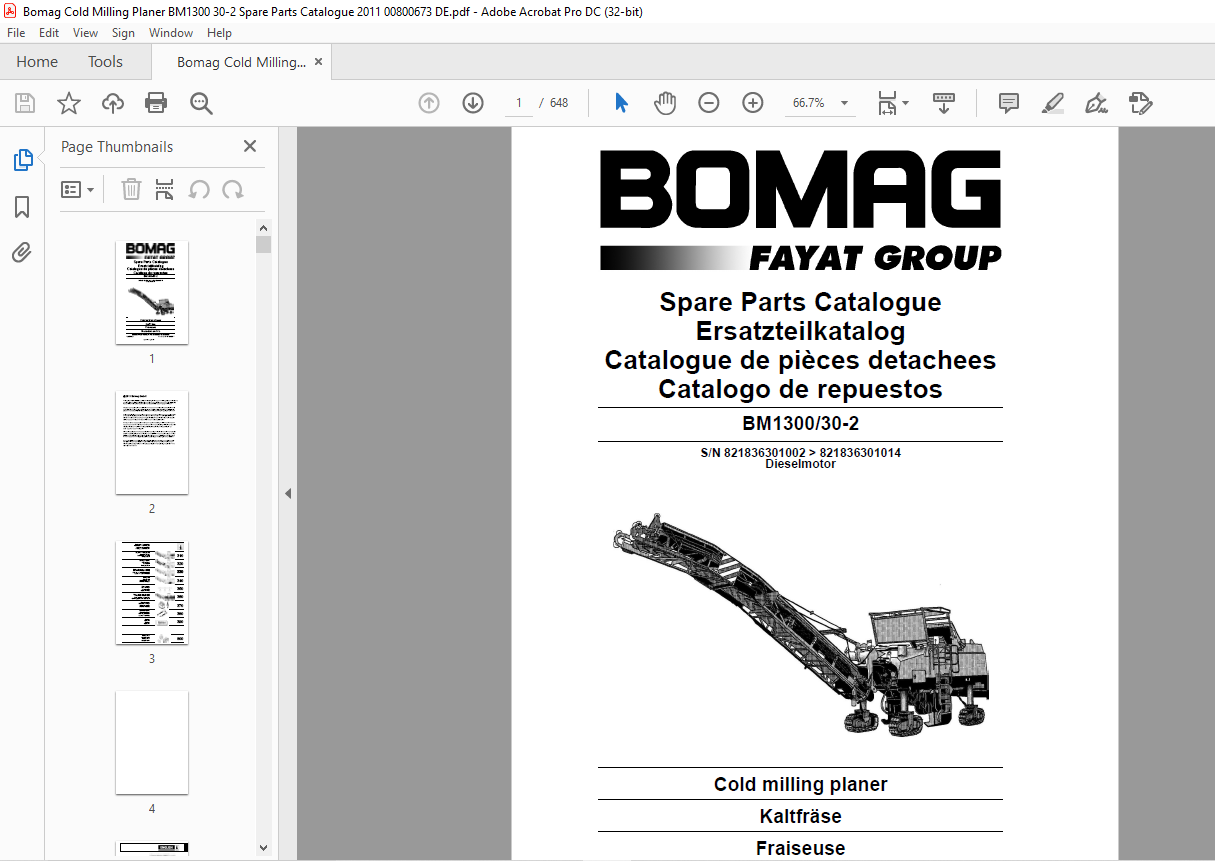
Task: Click the "Cold milling planer" text
Action: point(801,784)
